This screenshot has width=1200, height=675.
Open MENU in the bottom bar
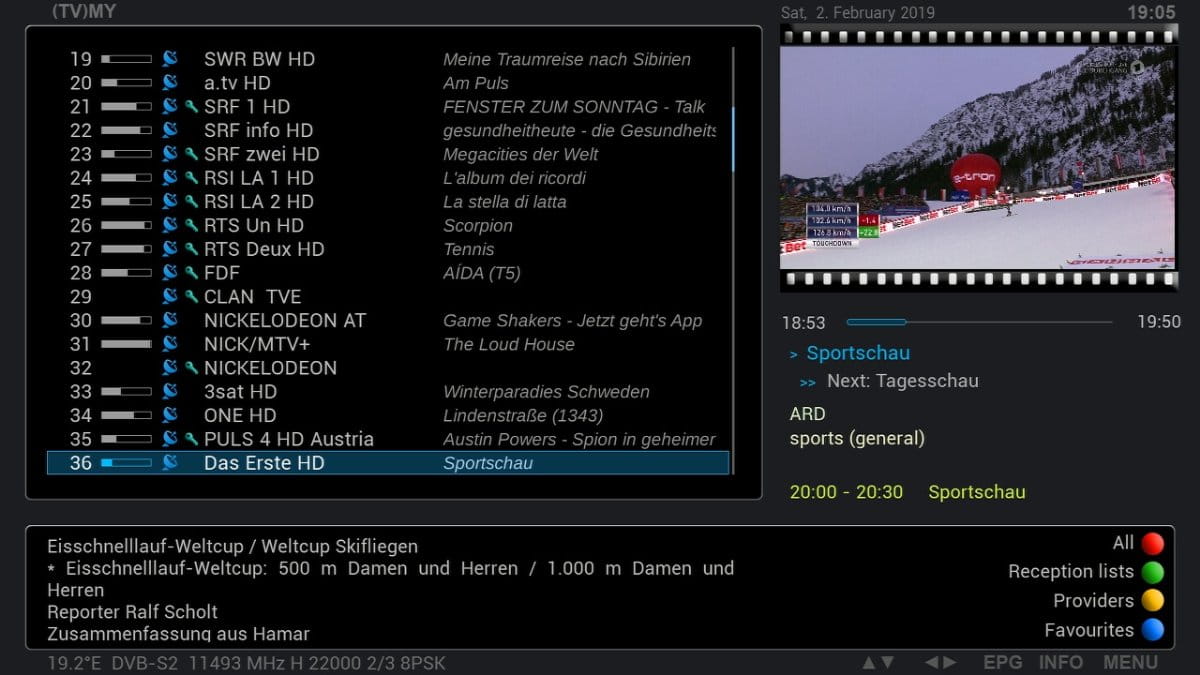coord(1130,662)
